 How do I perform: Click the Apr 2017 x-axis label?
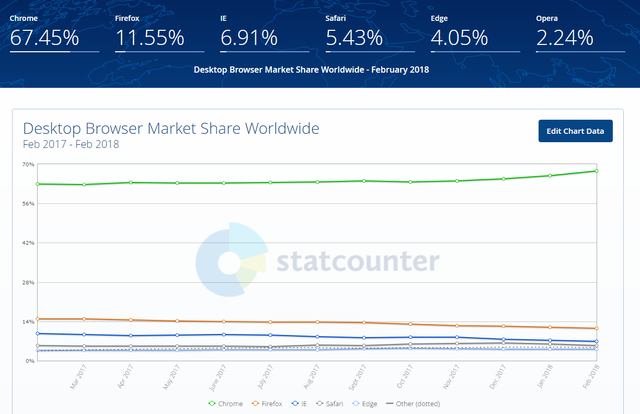125,376
